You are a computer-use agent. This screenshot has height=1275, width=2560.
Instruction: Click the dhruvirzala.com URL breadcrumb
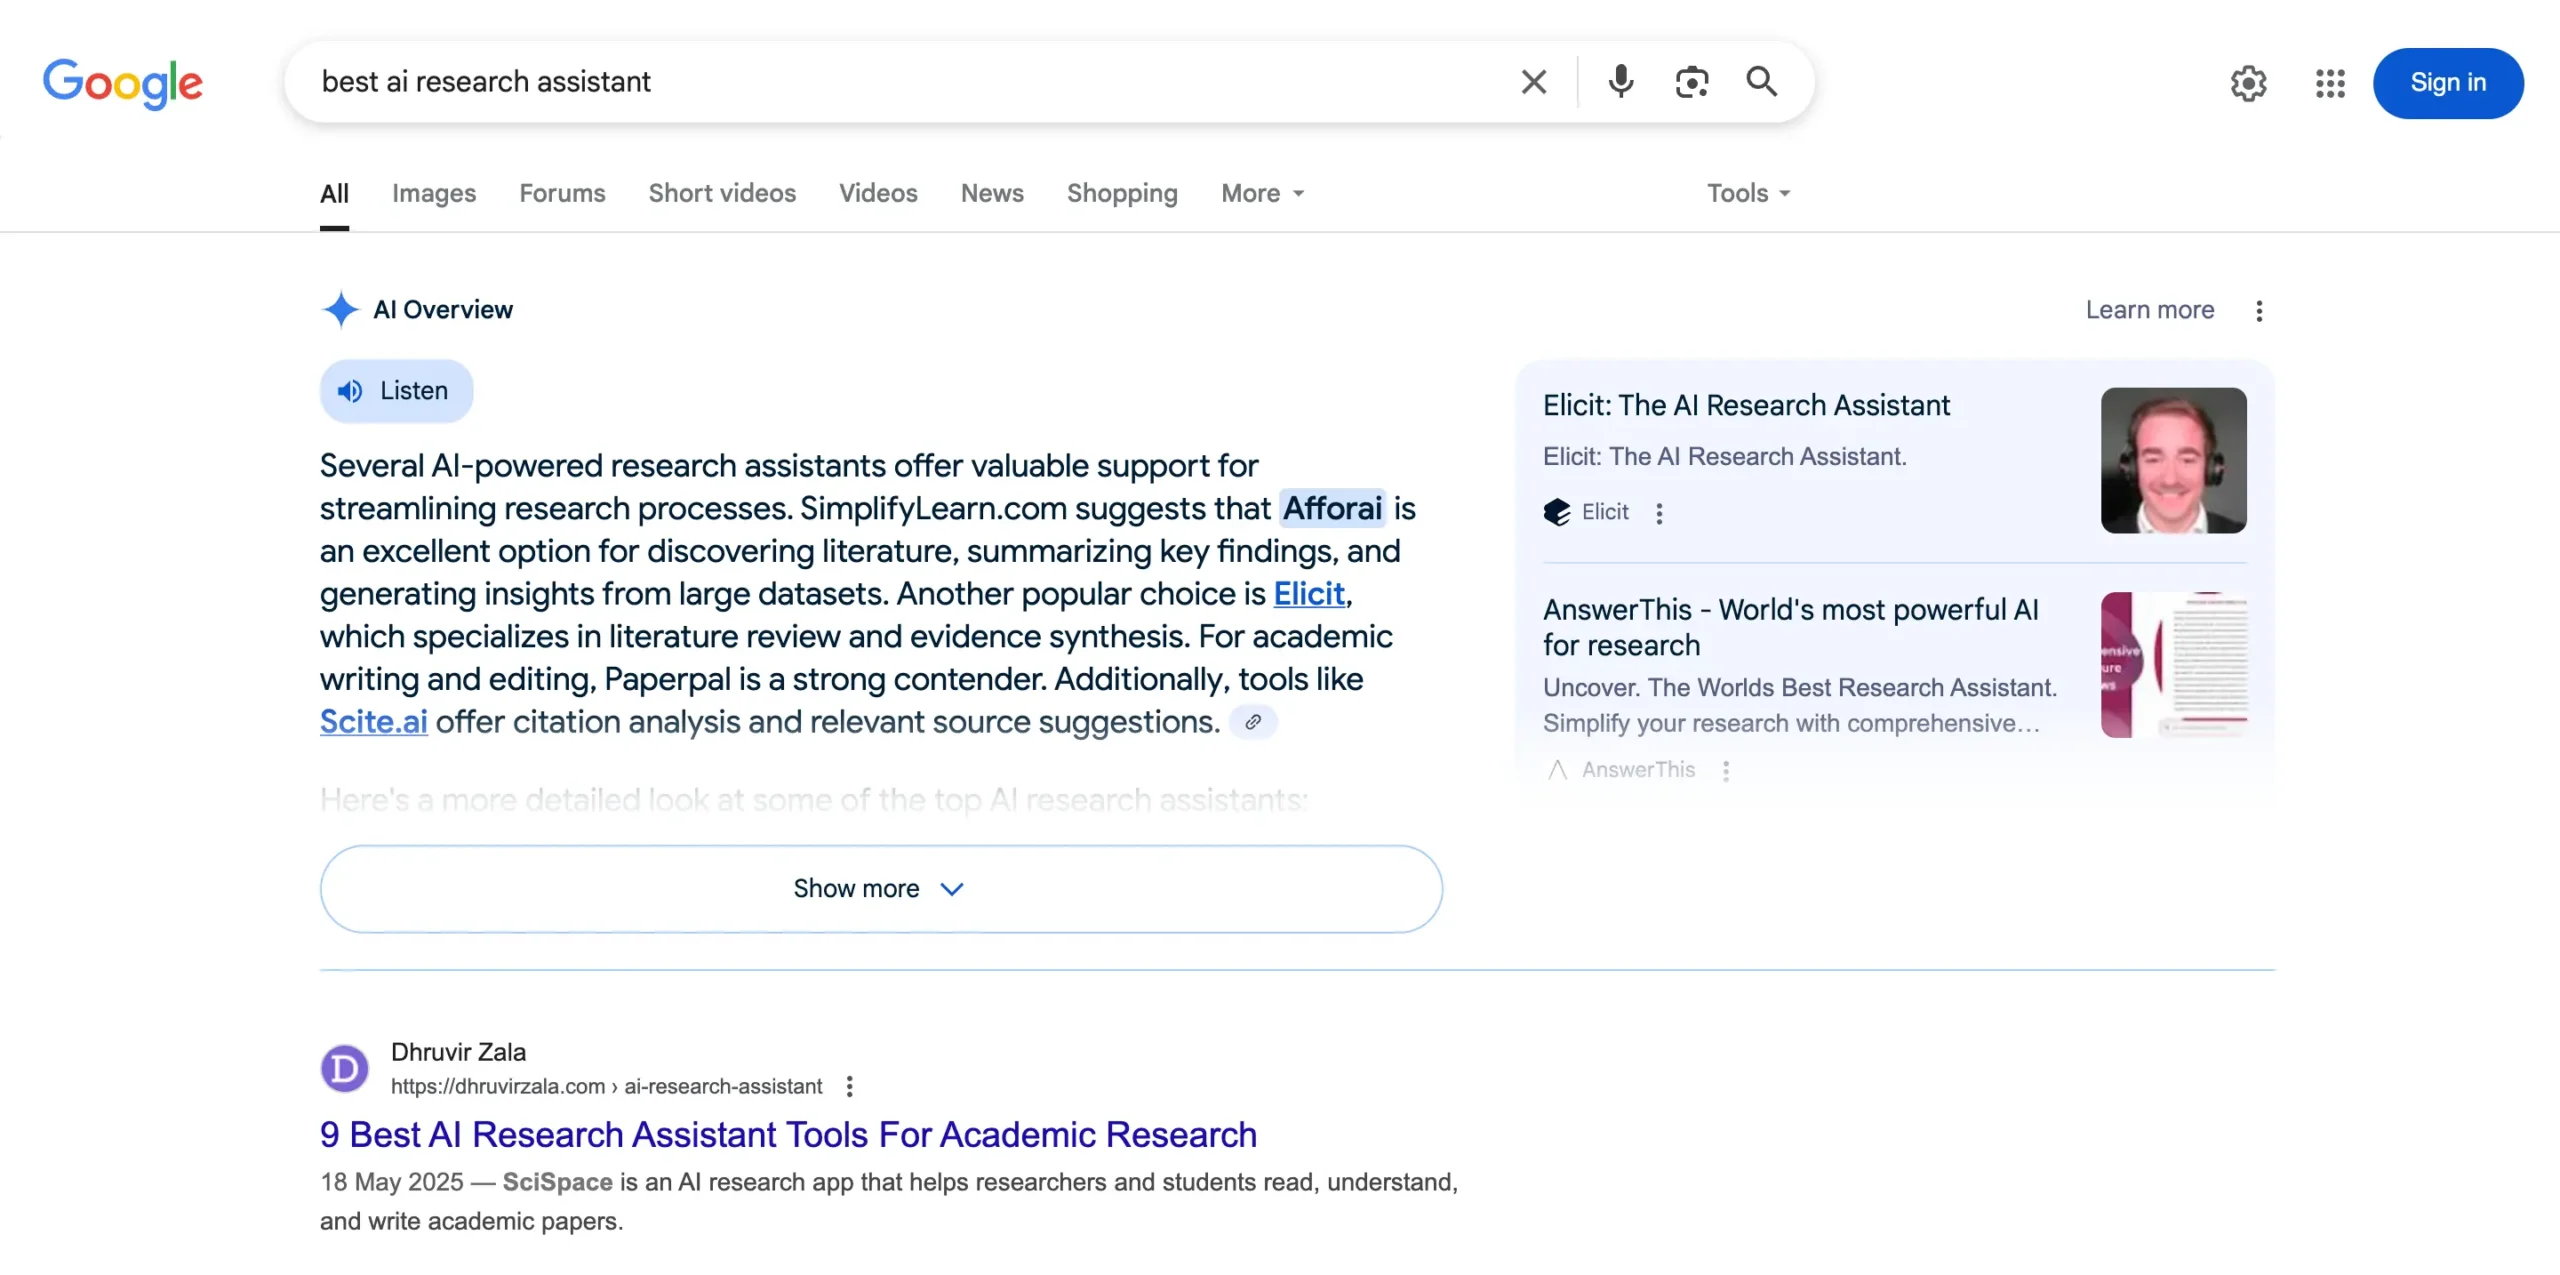coord(606,1086)
